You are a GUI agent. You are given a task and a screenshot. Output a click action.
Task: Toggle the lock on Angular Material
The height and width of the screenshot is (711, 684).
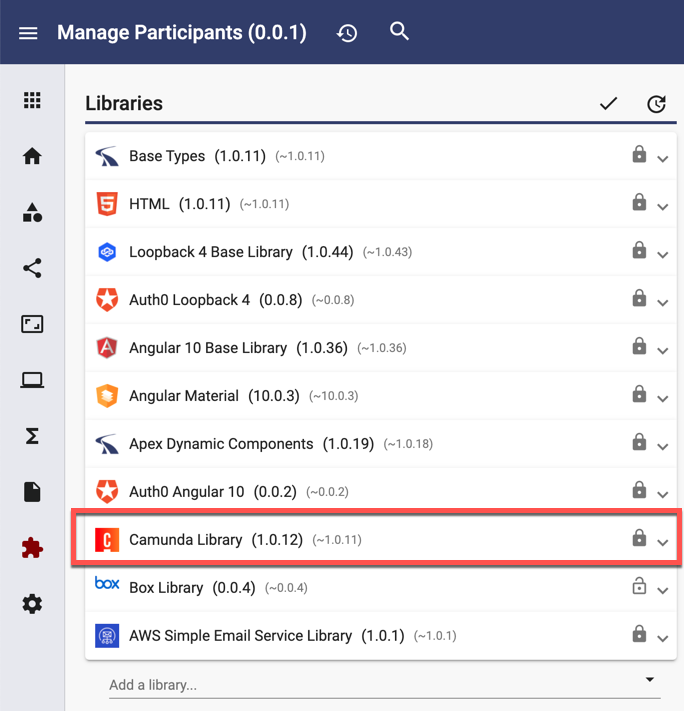[x=639, y=394]
